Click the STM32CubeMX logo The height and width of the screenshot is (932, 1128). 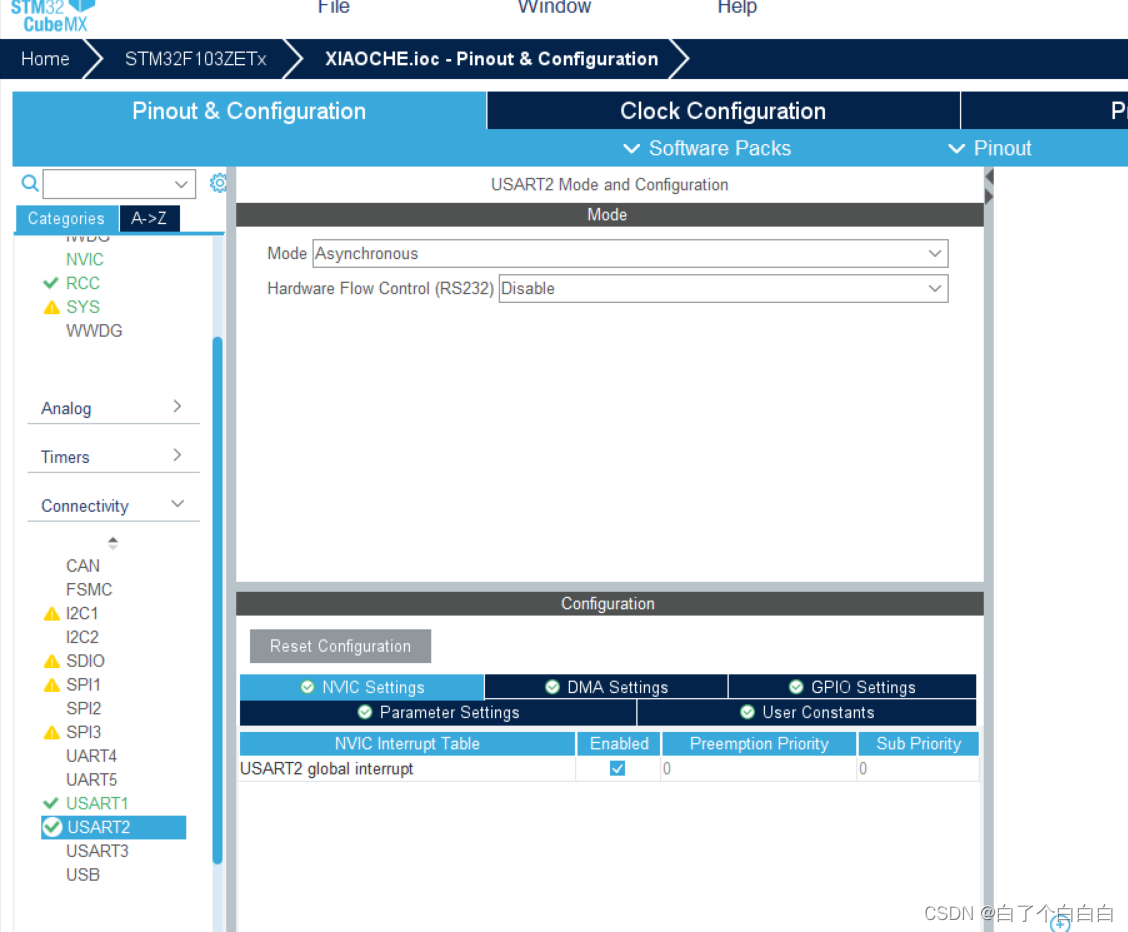53,16
